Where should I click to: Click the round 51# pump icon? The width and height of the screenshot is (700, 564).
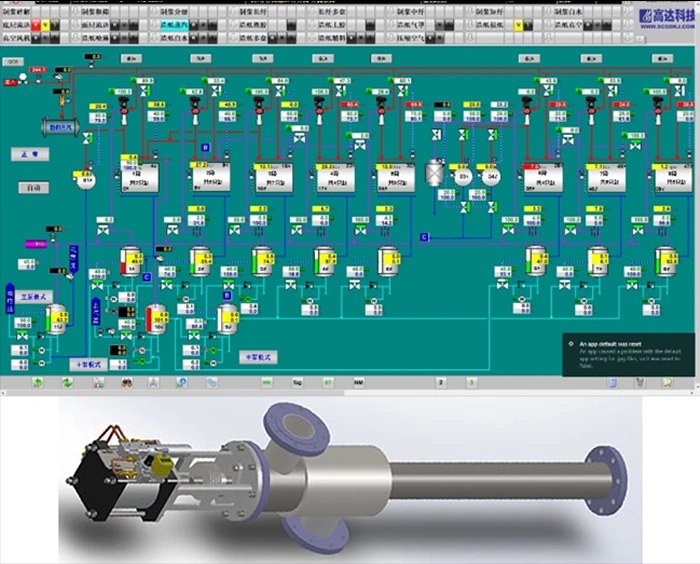click(86, 178)
